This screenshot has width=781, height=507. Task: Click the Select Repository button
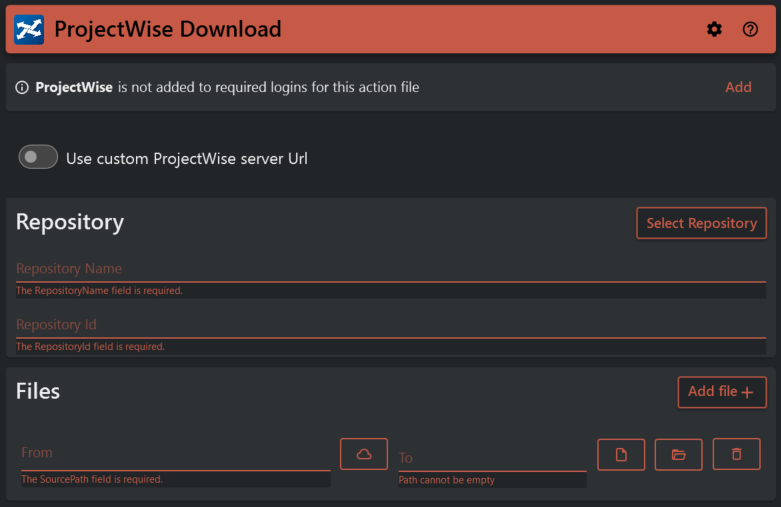click(x=701, y=223)
